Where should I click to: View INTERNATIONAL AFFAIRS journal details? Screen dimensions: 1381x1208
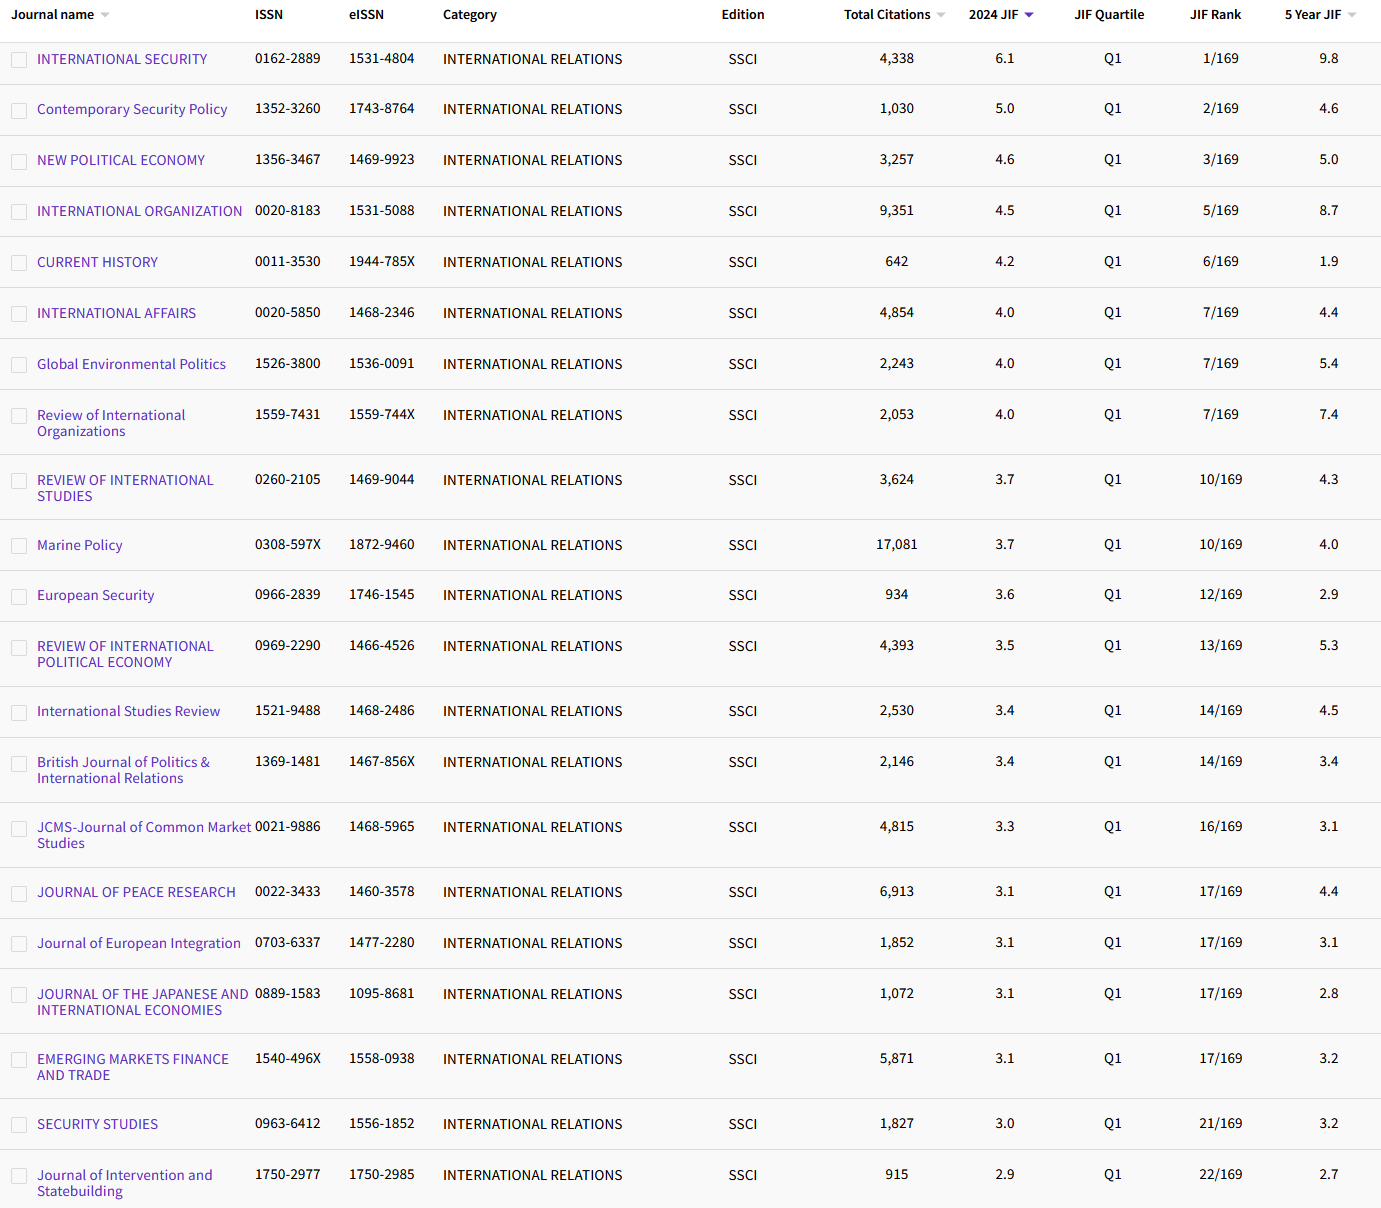point(116,313)
